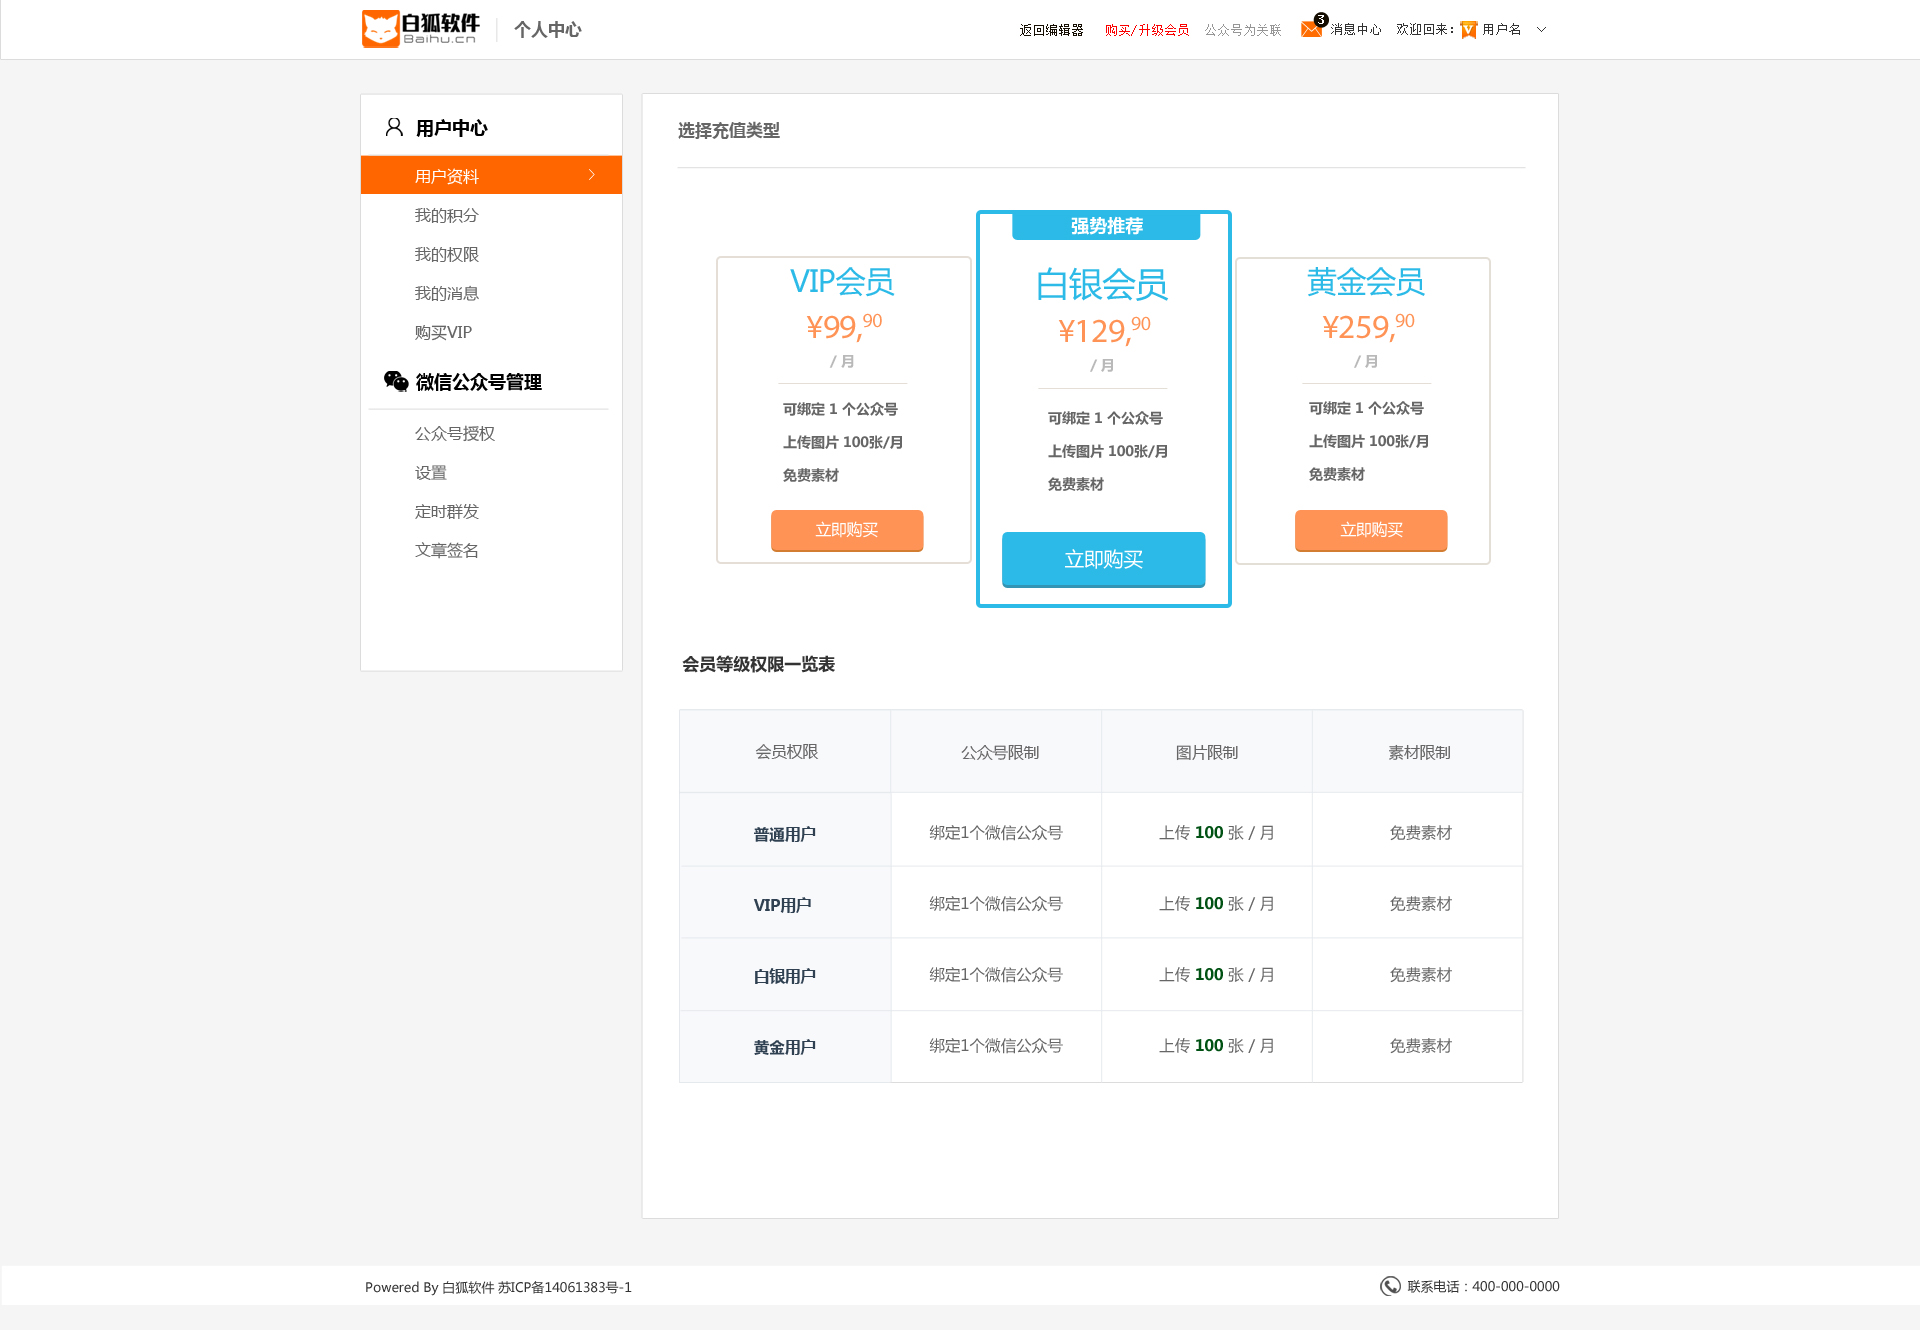
Task: Open 定时群发 menu item
Action: pos(447,511)
